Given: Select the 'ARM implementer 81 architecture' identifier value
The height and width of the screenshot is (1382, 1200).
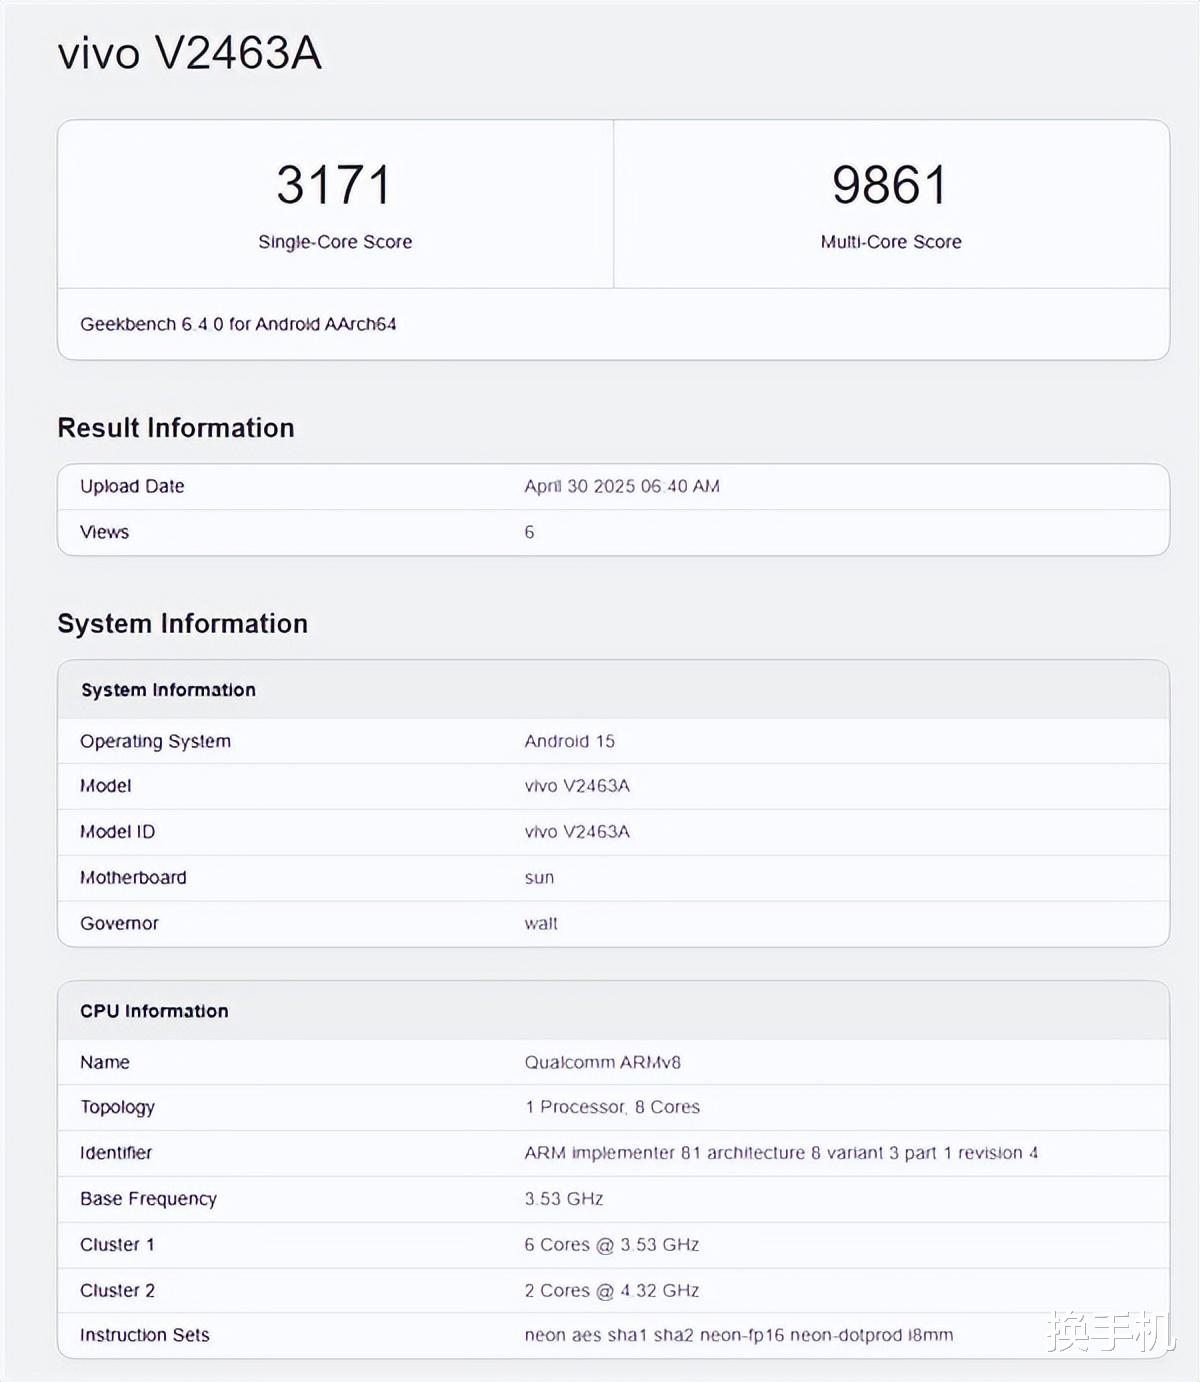Looking at the screenshot, I should 781,1153.
